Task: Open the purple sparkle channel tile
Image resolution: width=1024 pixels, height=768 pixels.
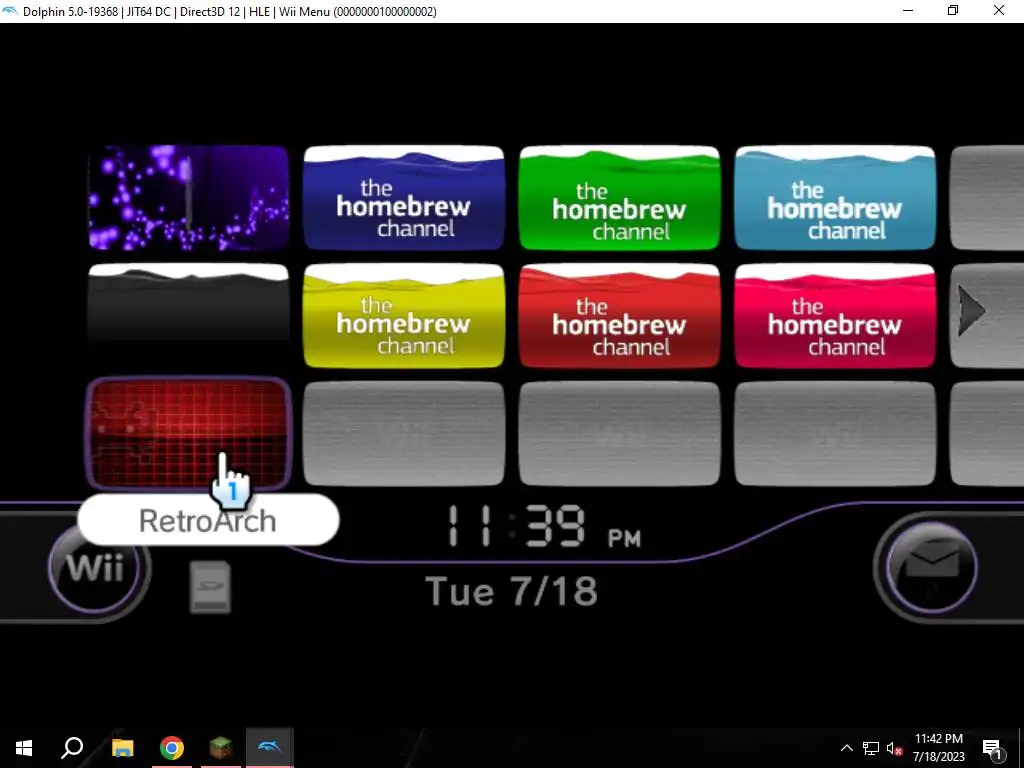Action: tap(189, 198)
